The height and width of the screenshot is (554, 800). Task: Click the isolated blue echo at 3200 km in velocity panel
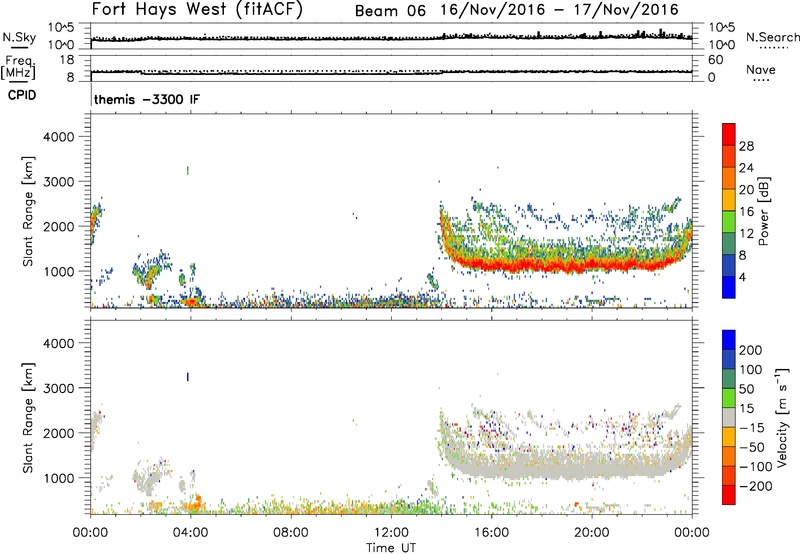[x=188, y=377]
